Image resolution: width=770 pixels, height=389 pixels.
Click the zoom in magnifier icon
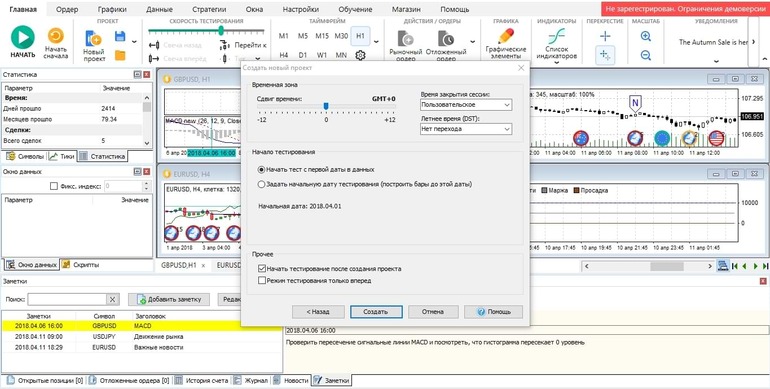[646, 36]
